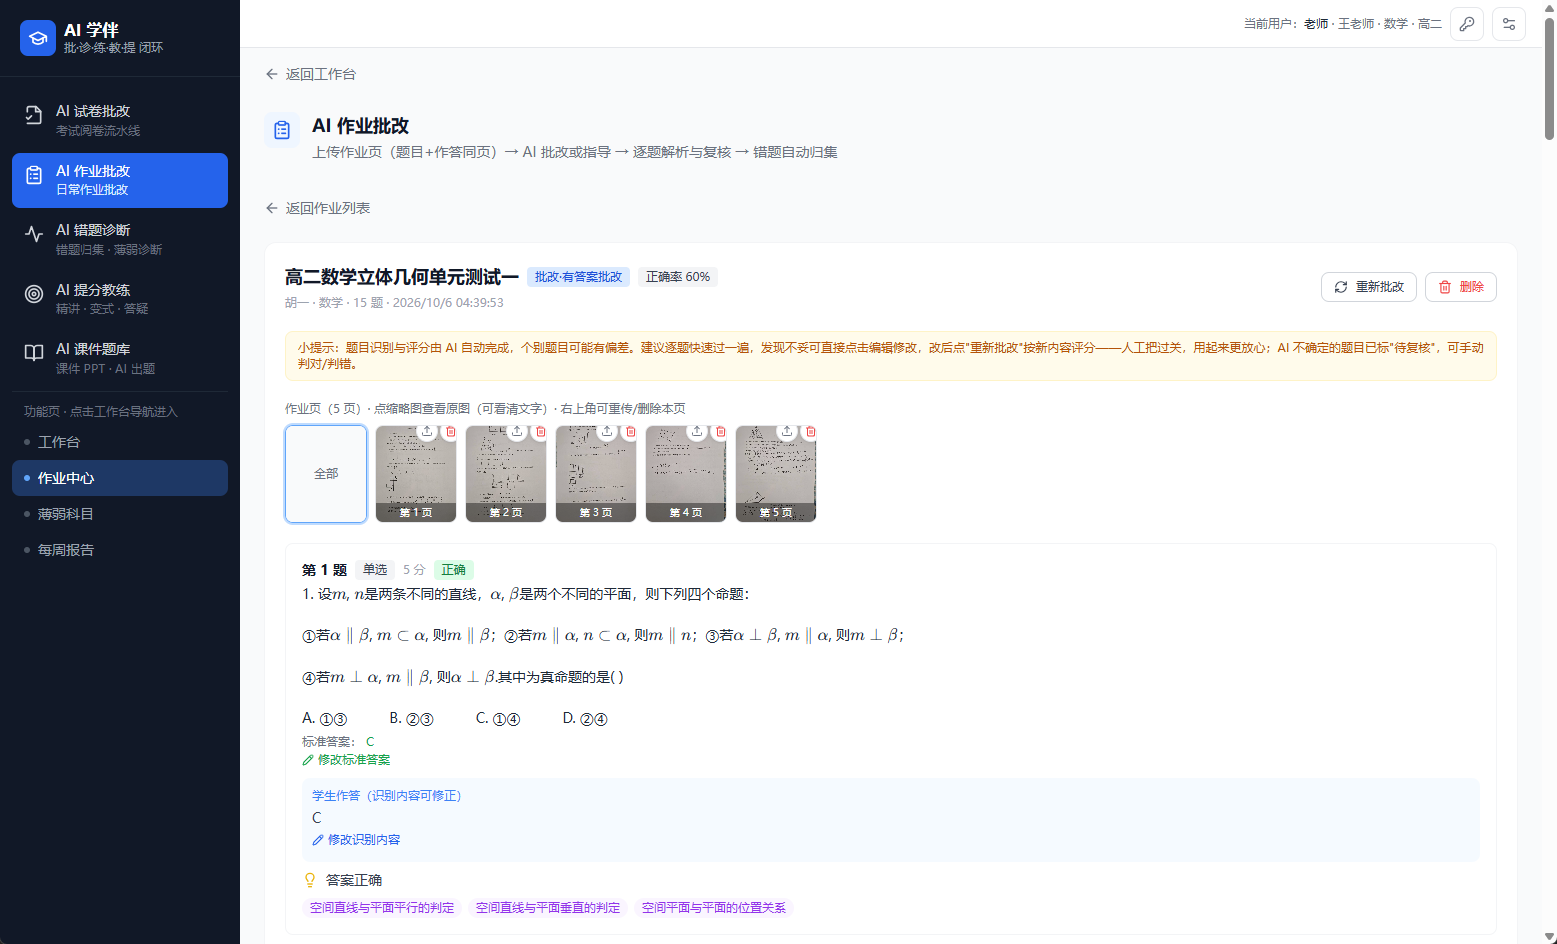Delete page 第 1 页 using its trash icon
The image size is (1557, 944).
[450, 431]
